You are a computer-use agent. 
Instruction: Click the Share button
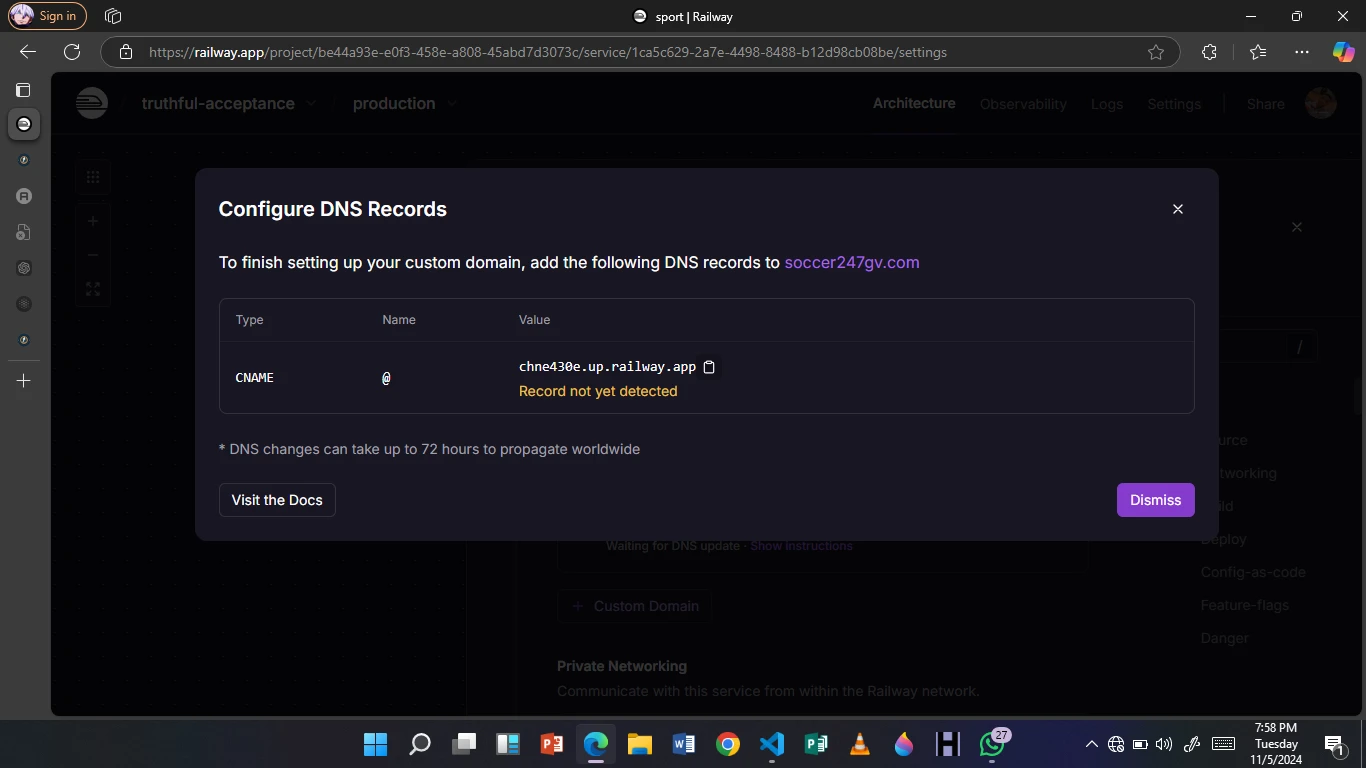(1265, 104)
